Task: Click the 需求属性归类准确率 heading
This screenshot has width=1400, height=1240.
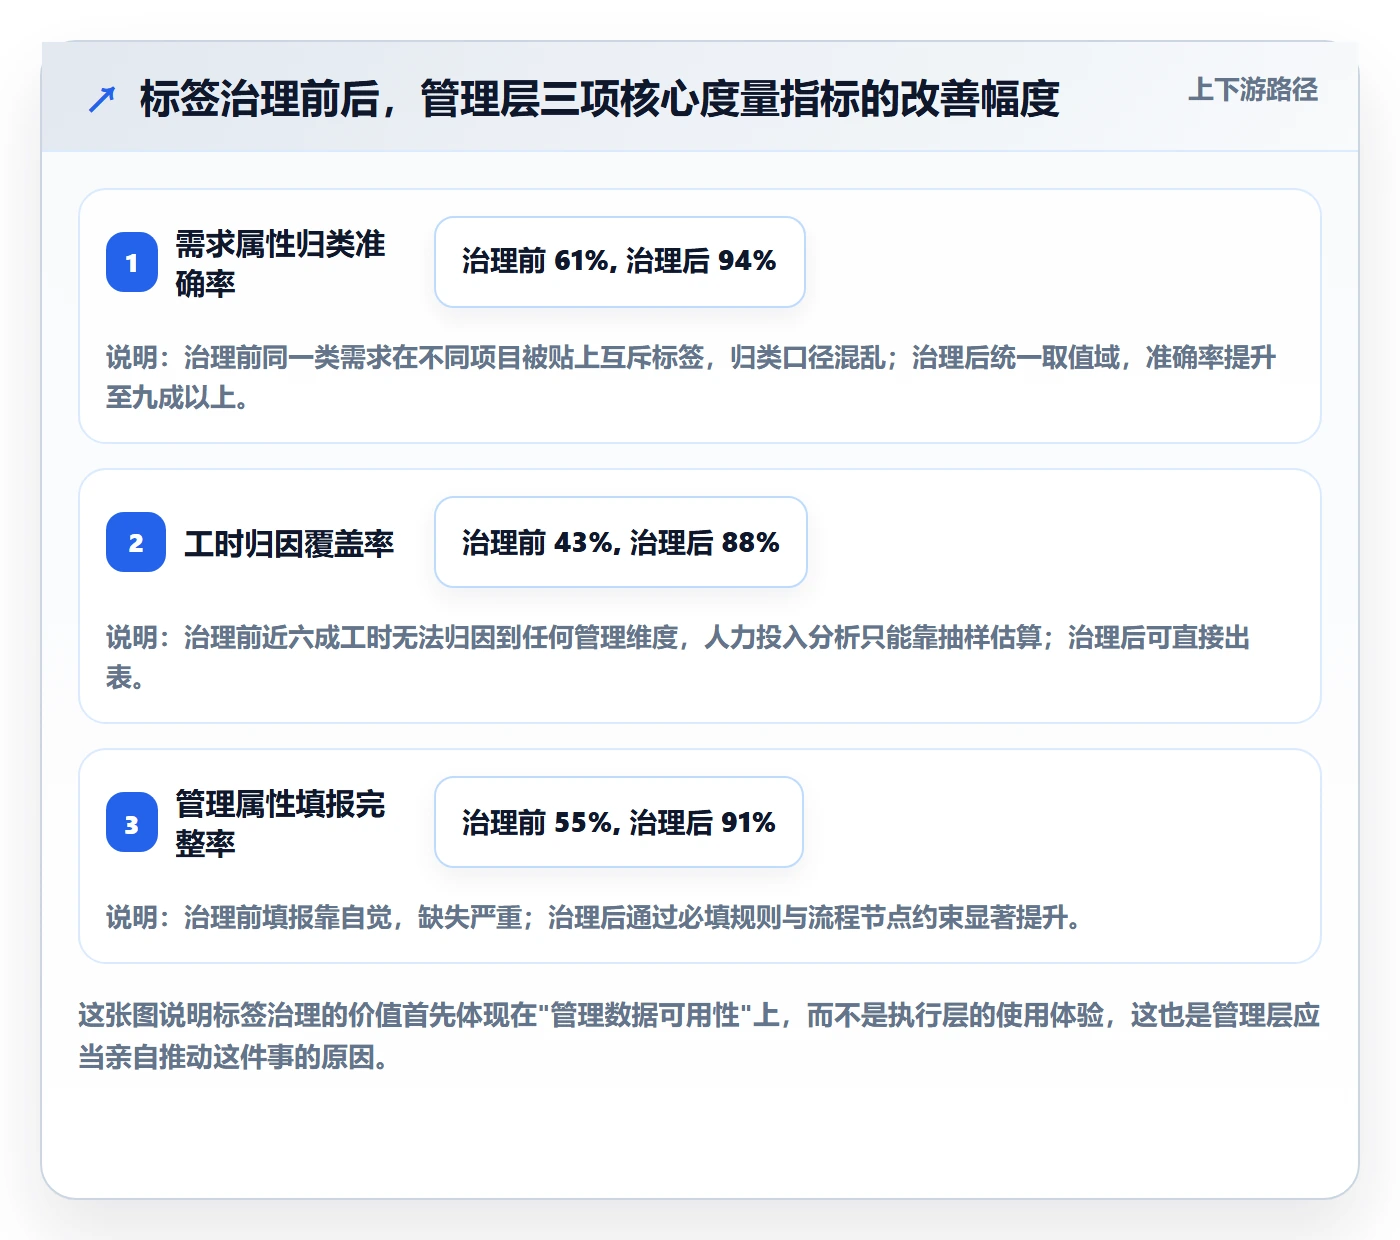Action: pos(280,263)
